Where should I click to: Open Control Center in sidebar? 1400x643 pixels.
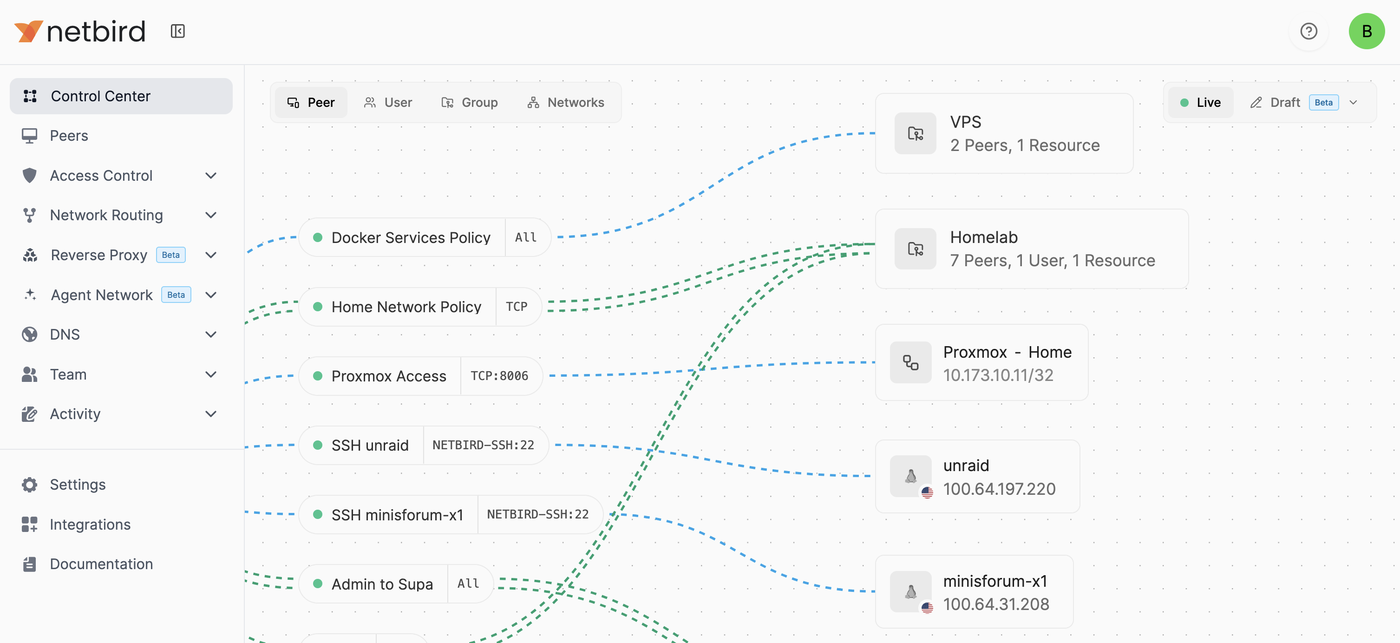click(x=121, y=96)
